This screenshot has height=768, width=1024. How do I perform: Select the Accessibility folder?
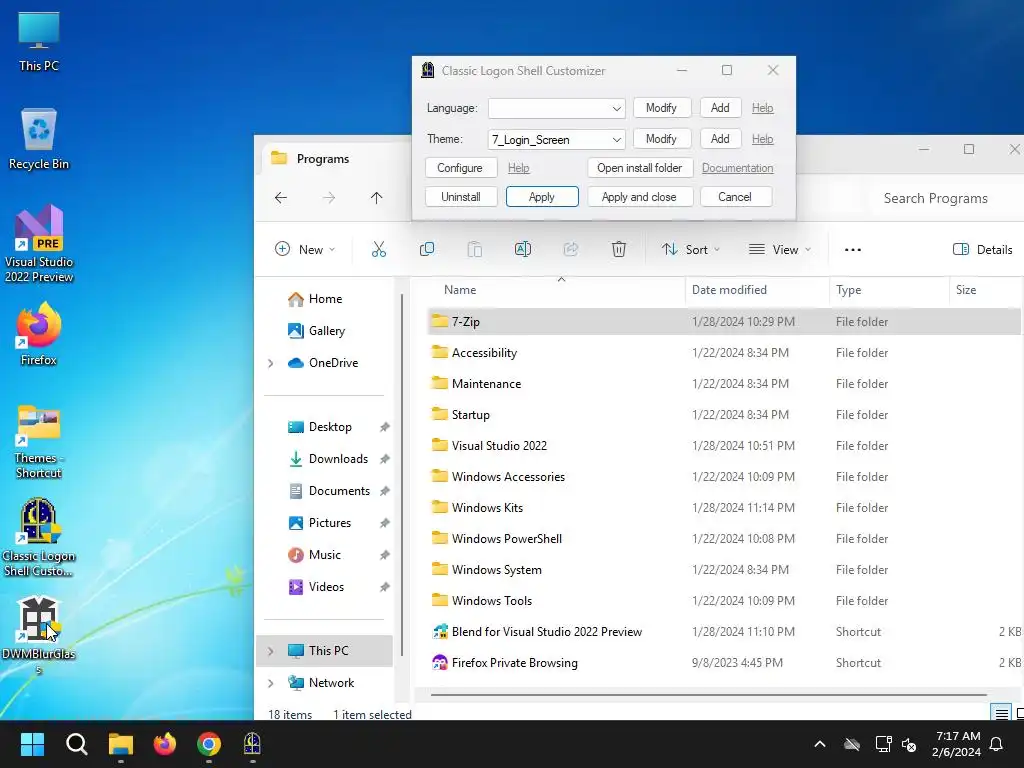pyautogui.click(x=724, y=353)
